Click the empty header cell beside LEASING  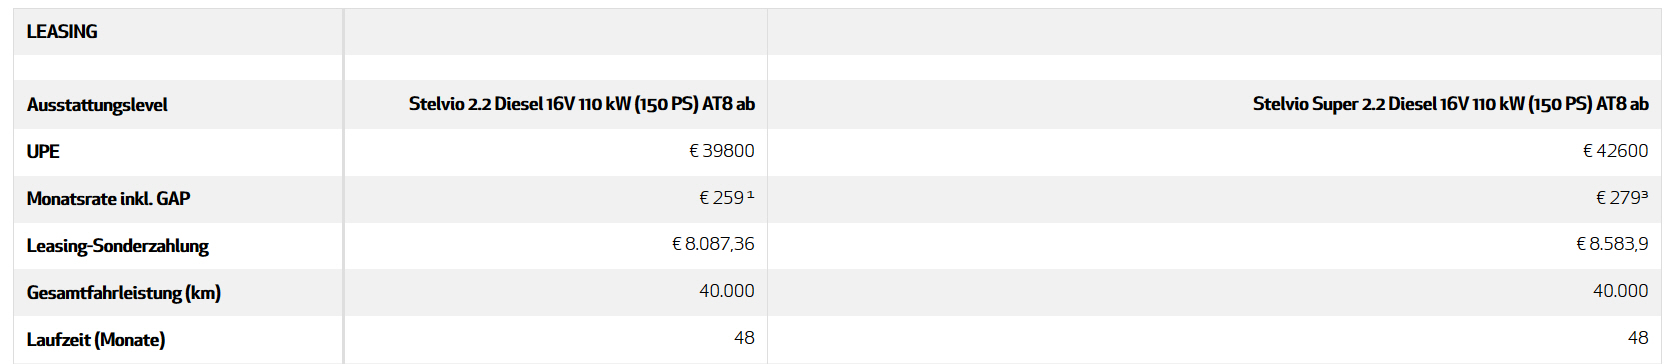point(556,32)
